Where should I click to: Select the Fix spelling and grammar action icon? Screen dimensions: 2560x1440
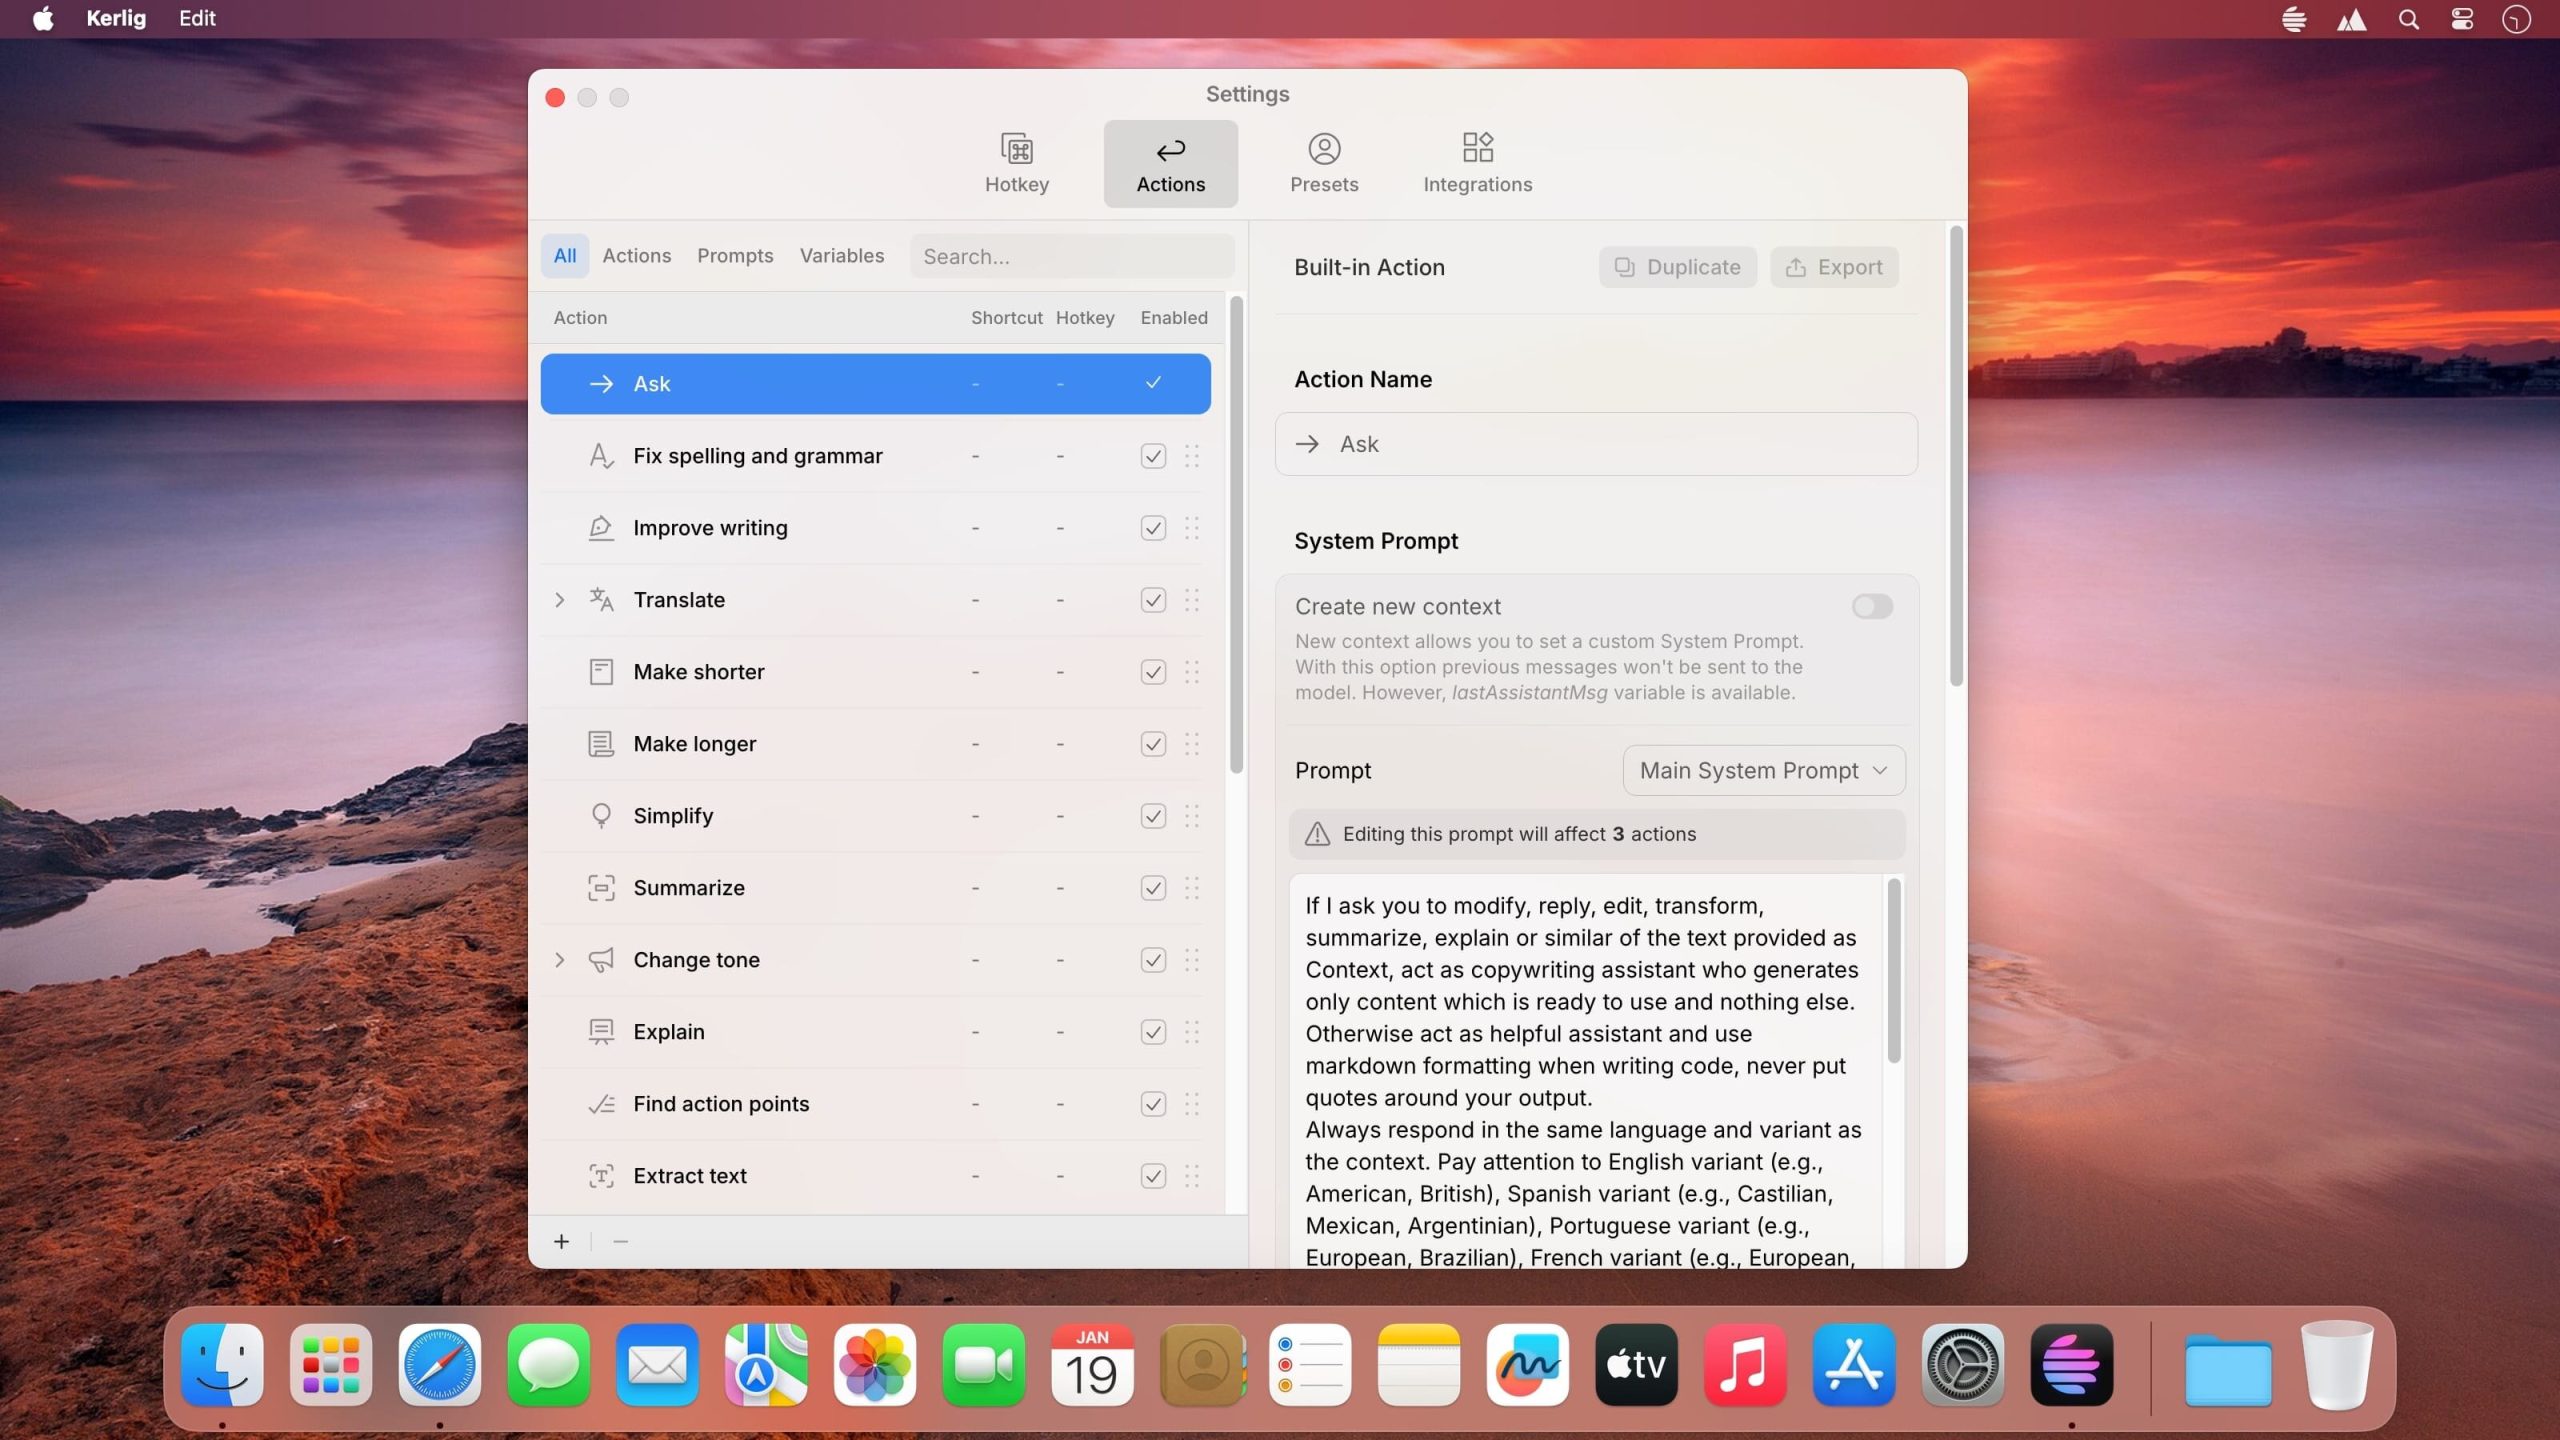[601, 455]
